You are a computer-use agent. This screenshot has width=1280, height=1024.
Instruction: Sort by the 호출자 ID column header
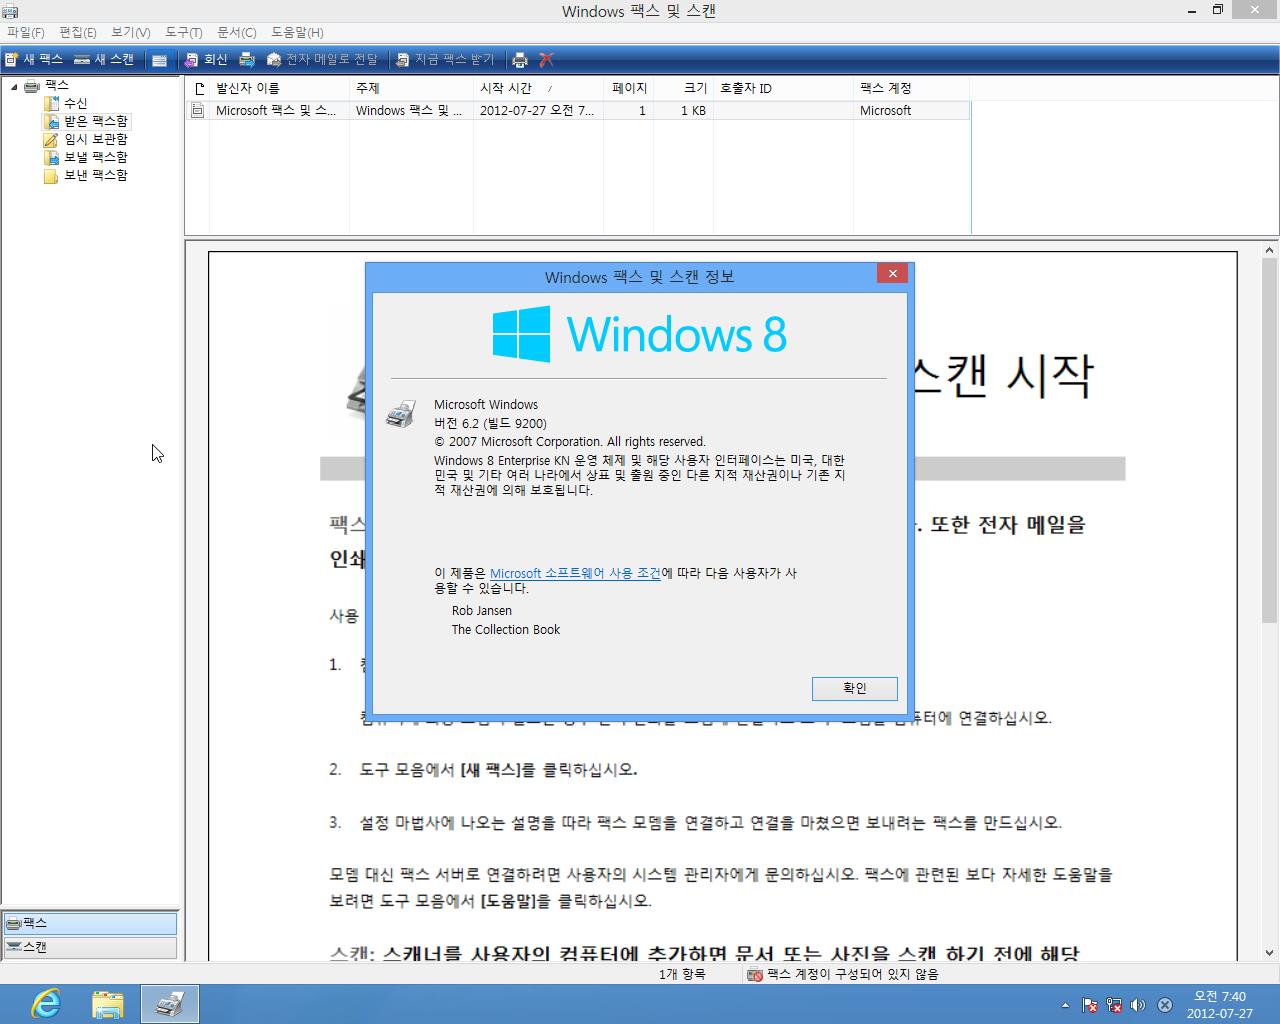click(x=783, y=88)
